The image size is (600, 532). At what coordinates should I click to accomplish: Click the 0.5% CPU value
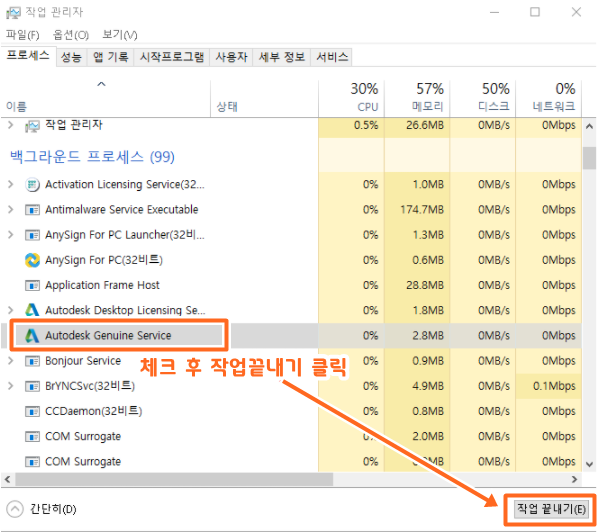[366, 125]
